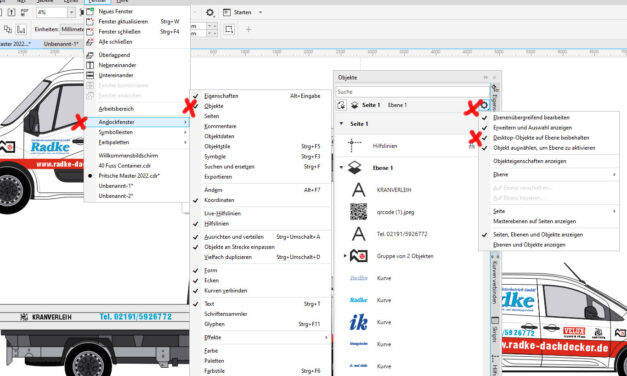The height and width of the screenshot is (376, 627).
Task: Click the layer stack icon beside Seite 1
Action: (x=355, y=105)
